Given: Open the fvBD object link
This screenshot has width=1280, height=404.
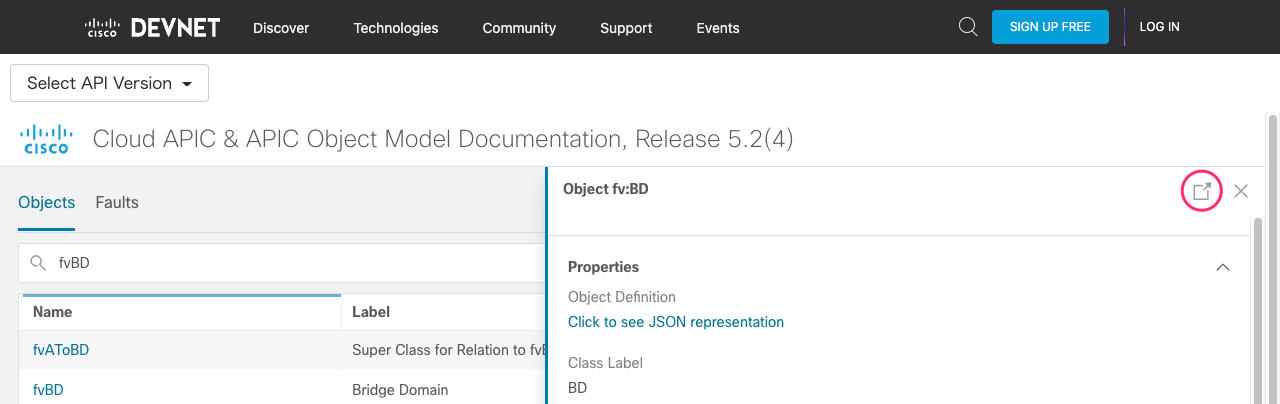Looking at the screenshot, I should tap(48, 390).
